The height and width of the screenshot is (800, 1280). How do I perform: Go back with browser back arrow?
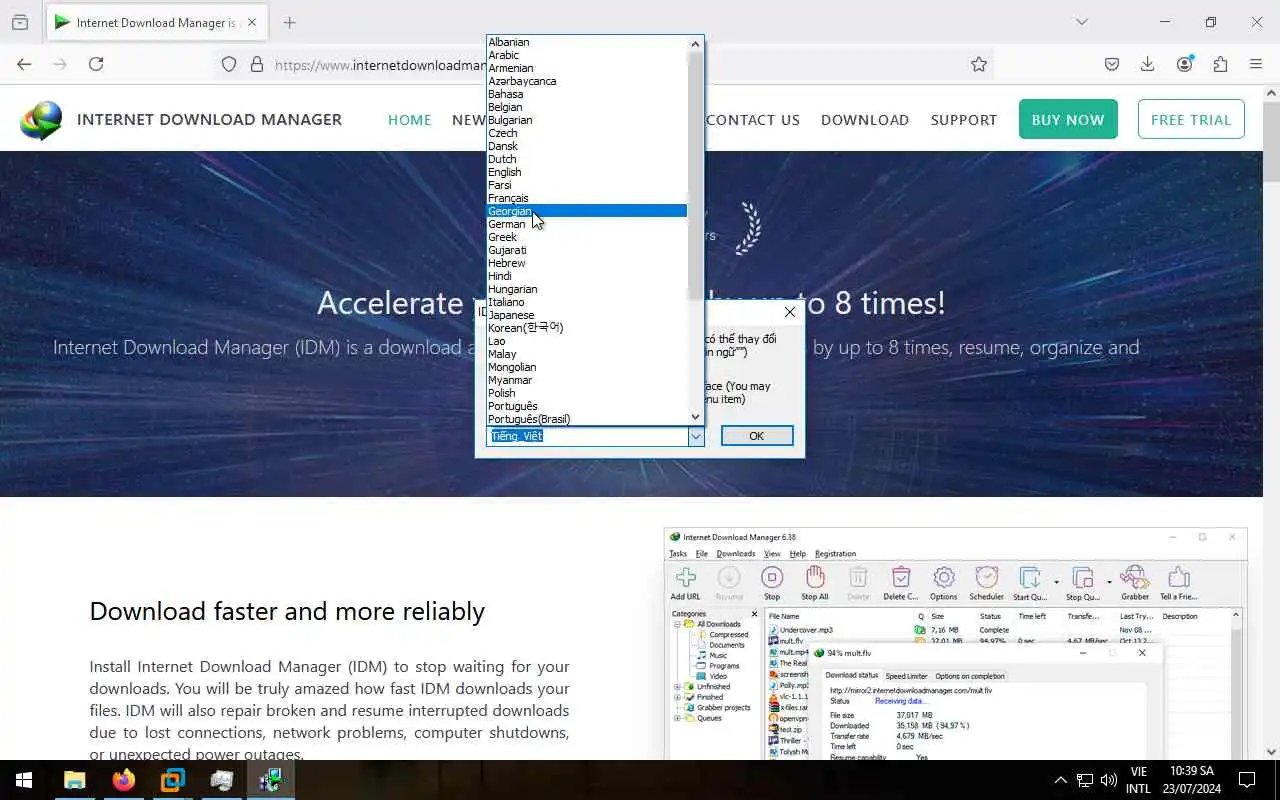tap(24, 64)
